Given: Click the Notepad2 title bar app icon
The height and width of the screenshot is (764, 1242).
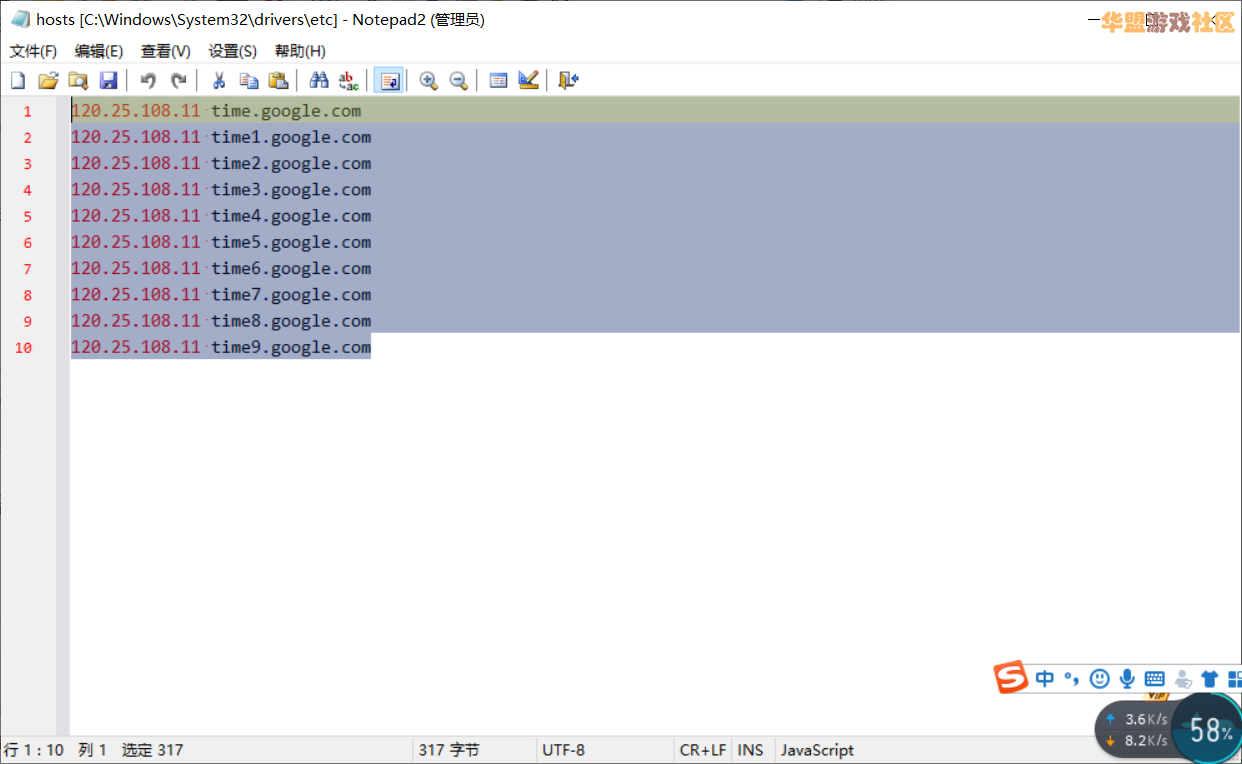Looking at the screenshot, I should (19, 19).
